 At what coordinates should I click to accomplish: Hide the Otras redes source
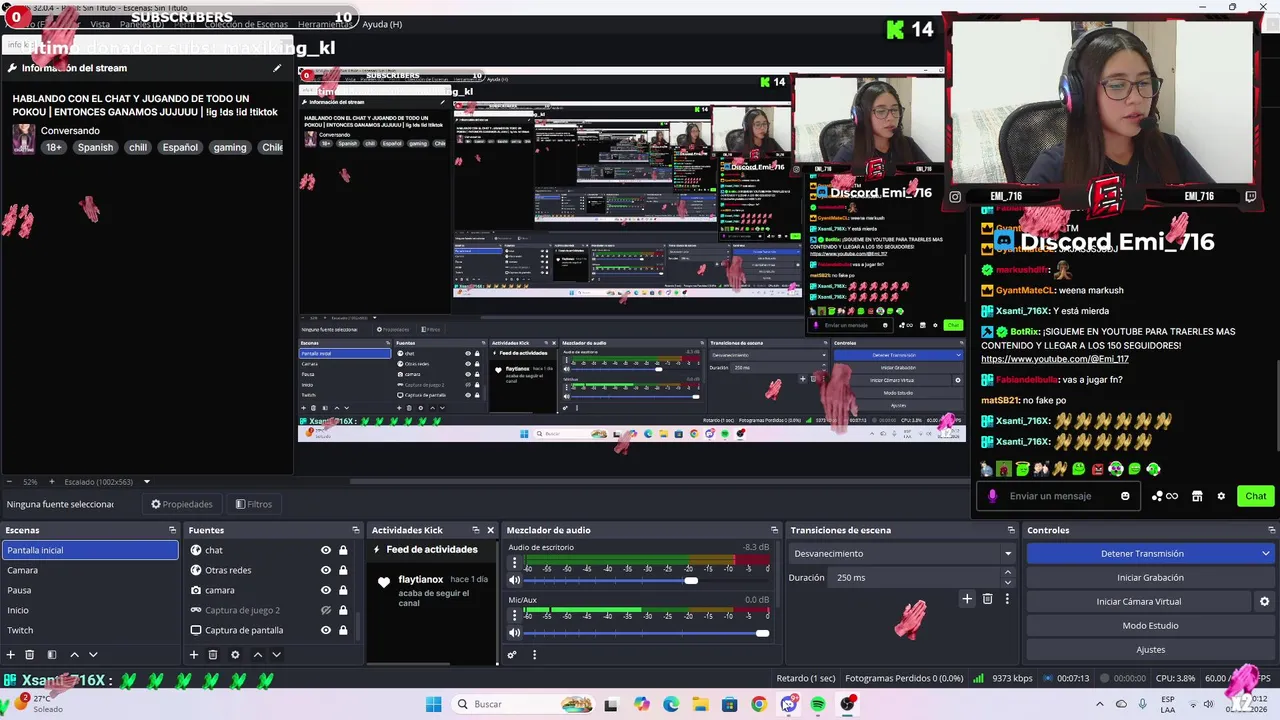click(325, 570)
